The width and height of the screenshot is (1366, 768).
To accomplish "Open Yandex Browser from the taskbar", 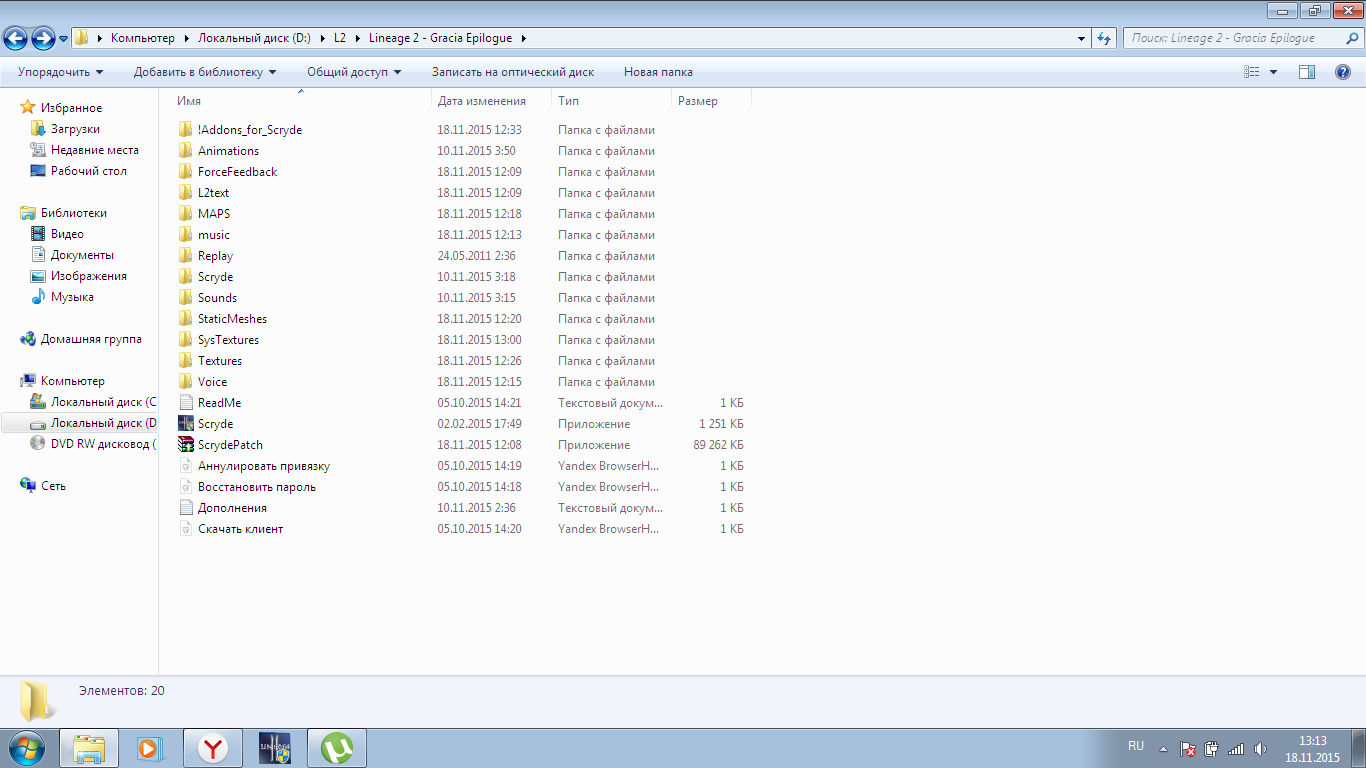I will pyautogui.click(x=212, y=748).
